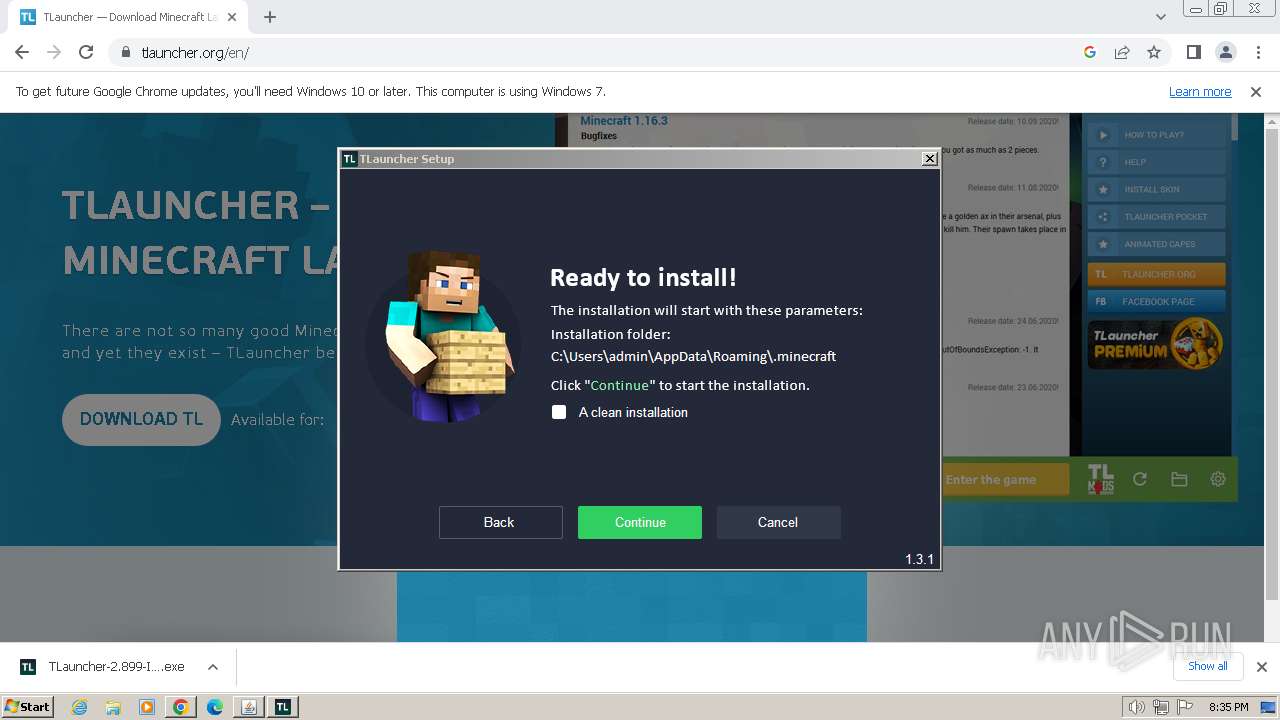Close the Chrome downloads bar
1280x720 pixels.
tap(1261, 667)
